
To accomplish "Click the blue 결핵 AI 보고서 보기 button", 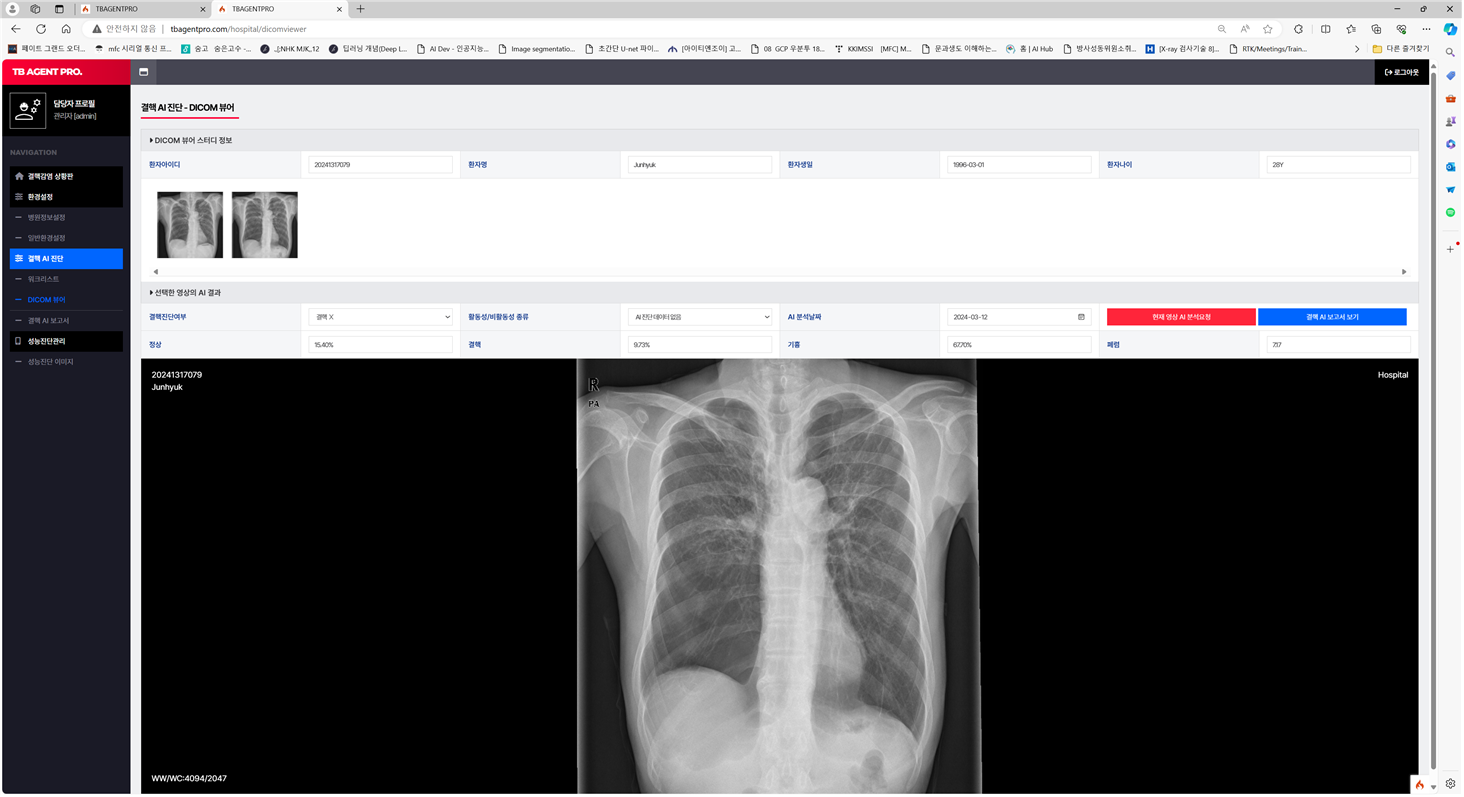I will (1332, 317).
